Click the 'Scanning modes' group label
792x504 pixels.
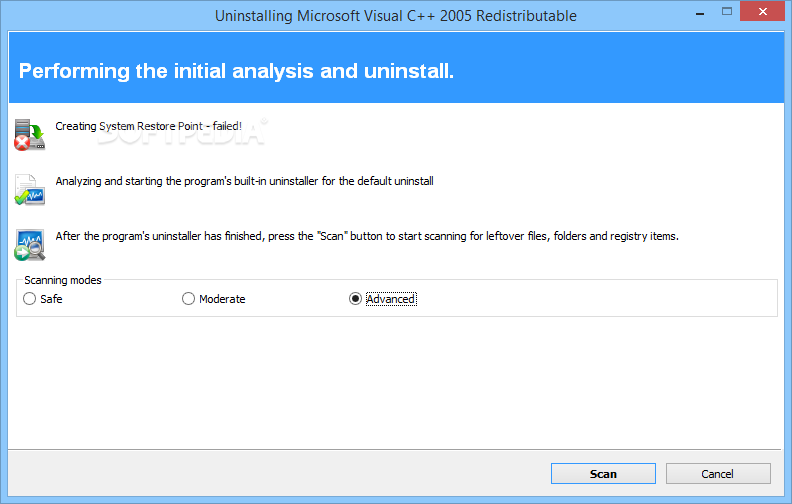[x=63, y=280]
